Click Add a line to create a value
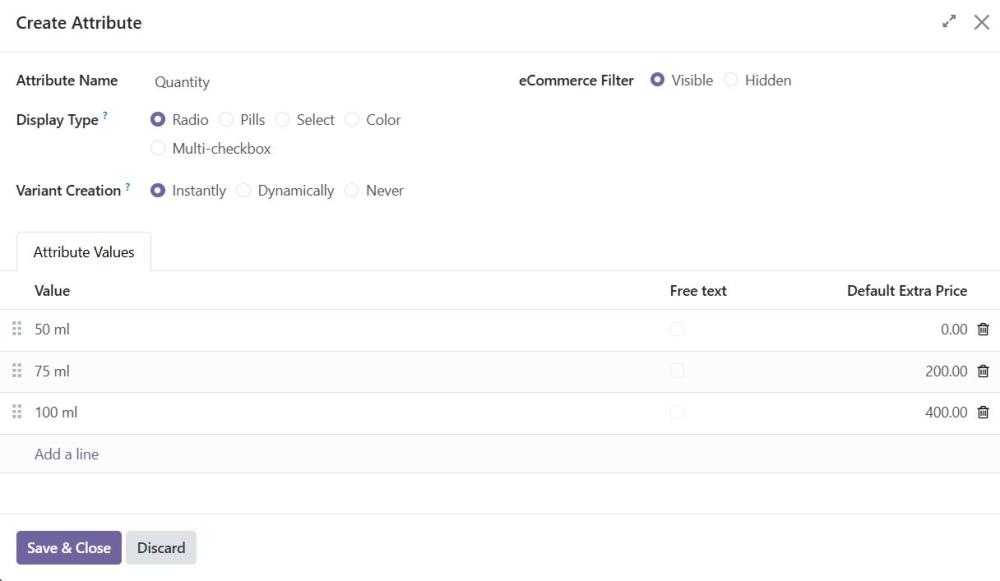Image resolution: width=1000 pixels, height=581 pixels. (x=66, y=453)
